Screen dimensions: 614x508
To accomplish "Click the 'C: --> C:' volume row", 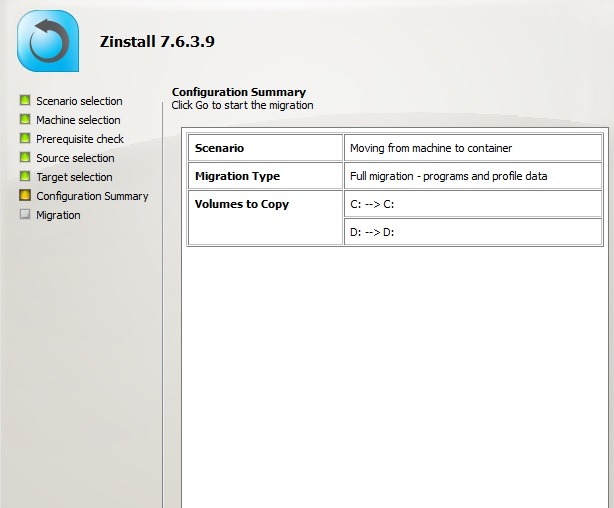I will pyautogui.click(x=473, y=204).
